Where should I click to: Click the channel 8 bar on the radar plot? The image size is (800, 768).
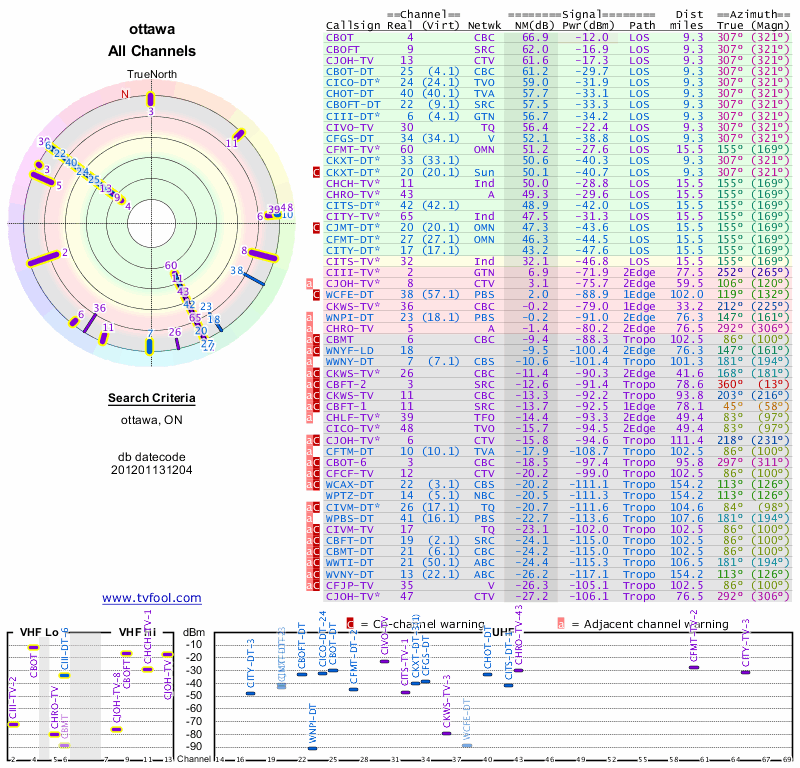click(263, 255)
